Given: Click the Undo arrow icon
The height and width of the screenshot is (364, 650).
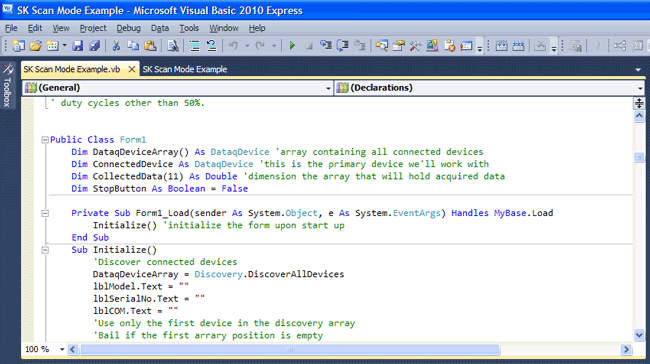Looking at the screenshot, I should [x=233, y=46].
